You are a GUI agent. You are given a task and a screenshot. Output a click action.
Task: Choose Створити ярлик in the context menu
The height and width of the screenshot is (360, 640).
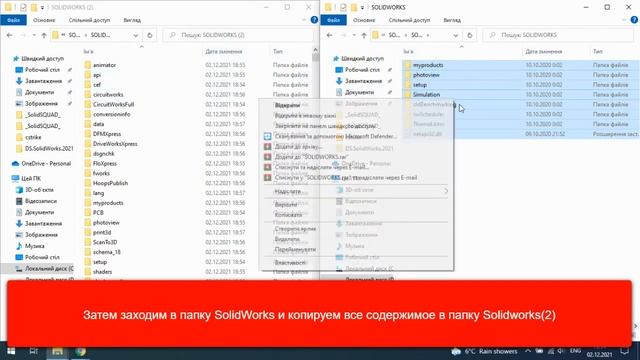click(296, 229)
